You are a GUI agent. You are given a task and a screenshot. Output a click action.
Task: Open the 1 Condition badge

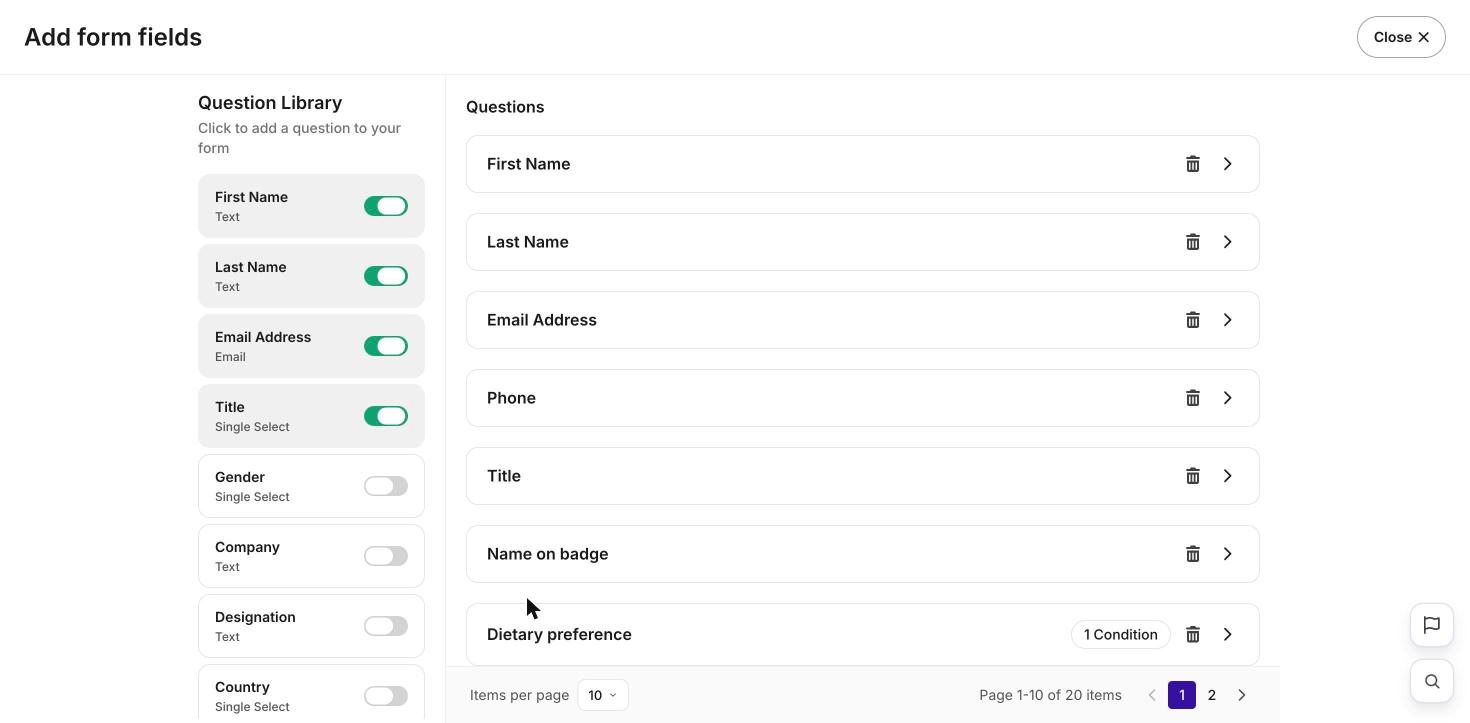pyautogui.click(x=1121, y=634)
